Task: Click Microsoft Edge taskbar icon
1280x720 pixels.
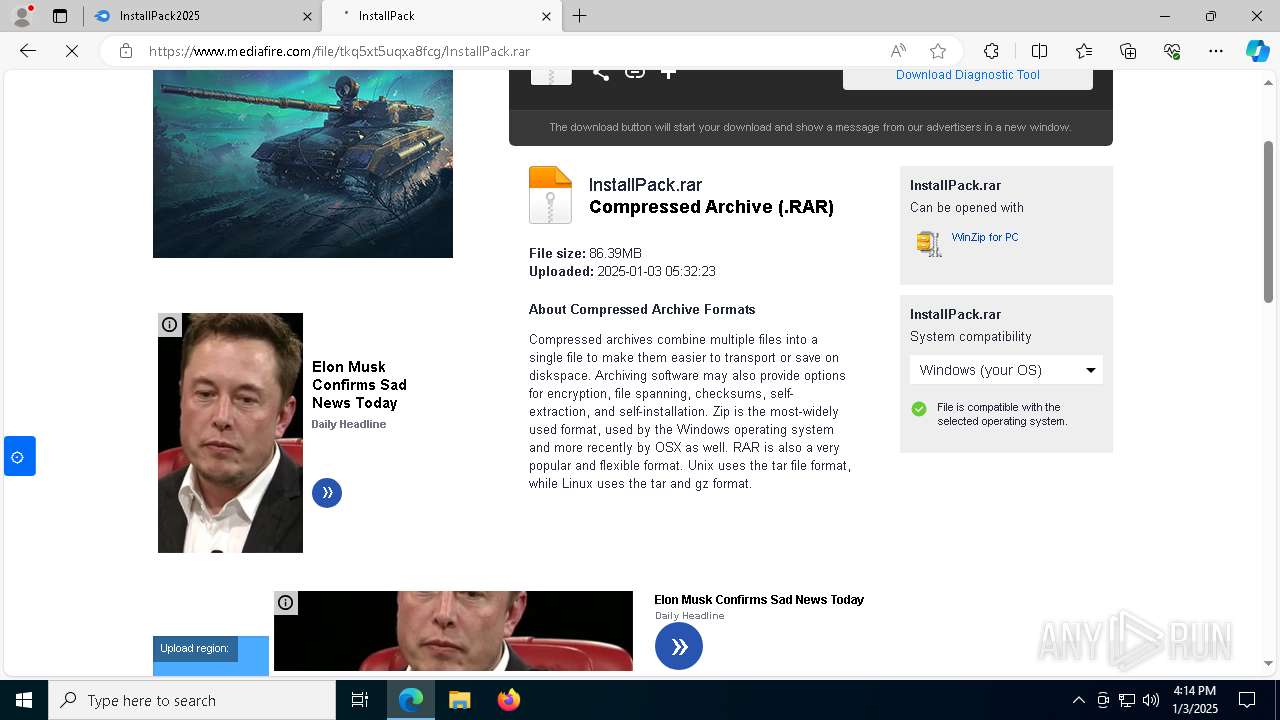Action: [411, 700]
